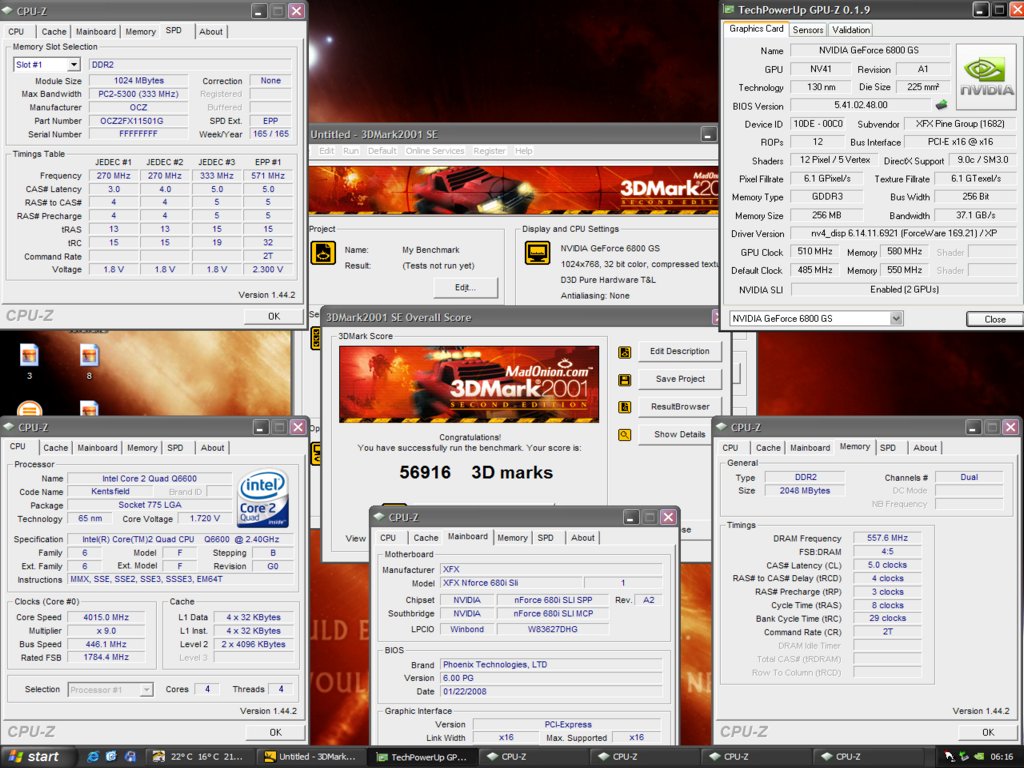Switch to Validation tab in GPU-Z
The height and width of the screenshot is (768, 1024).
click(850, 30)
